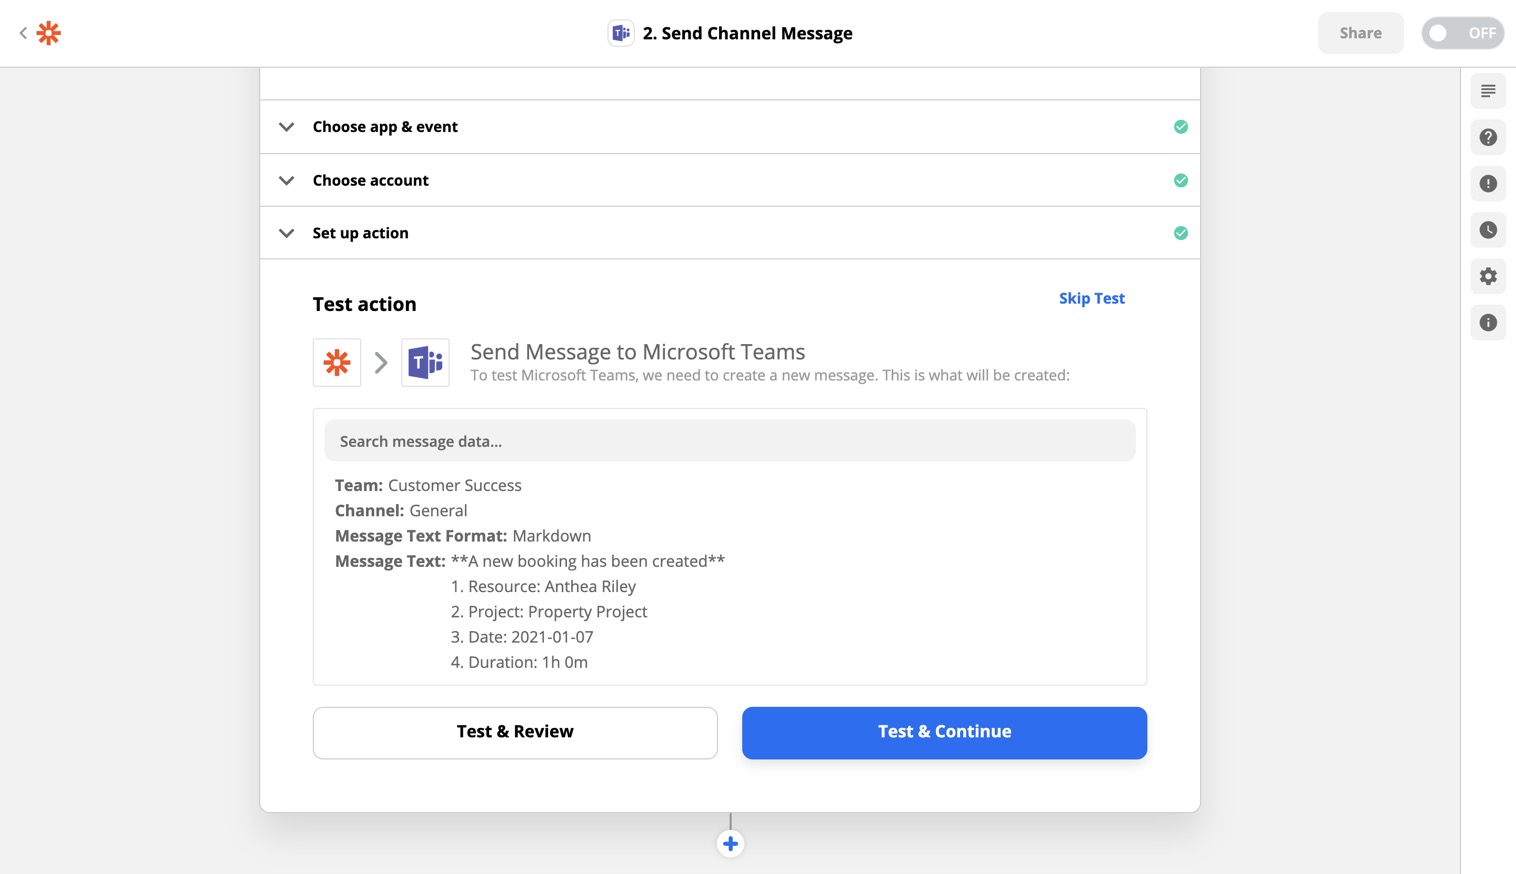Expand the Choose app & event section

point(730,127)
